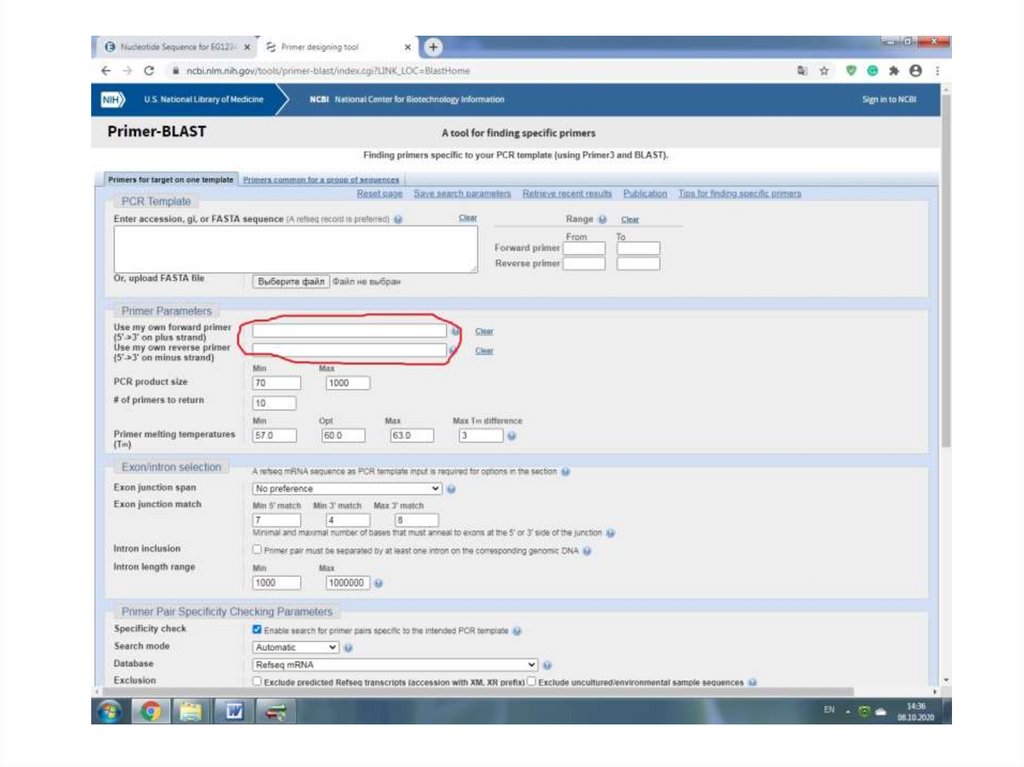Viewport: 1024px width, 767px height.
Task: Click help icon beside Max Tm difference field
Action: pyautogui.click(x=511, y=436)
